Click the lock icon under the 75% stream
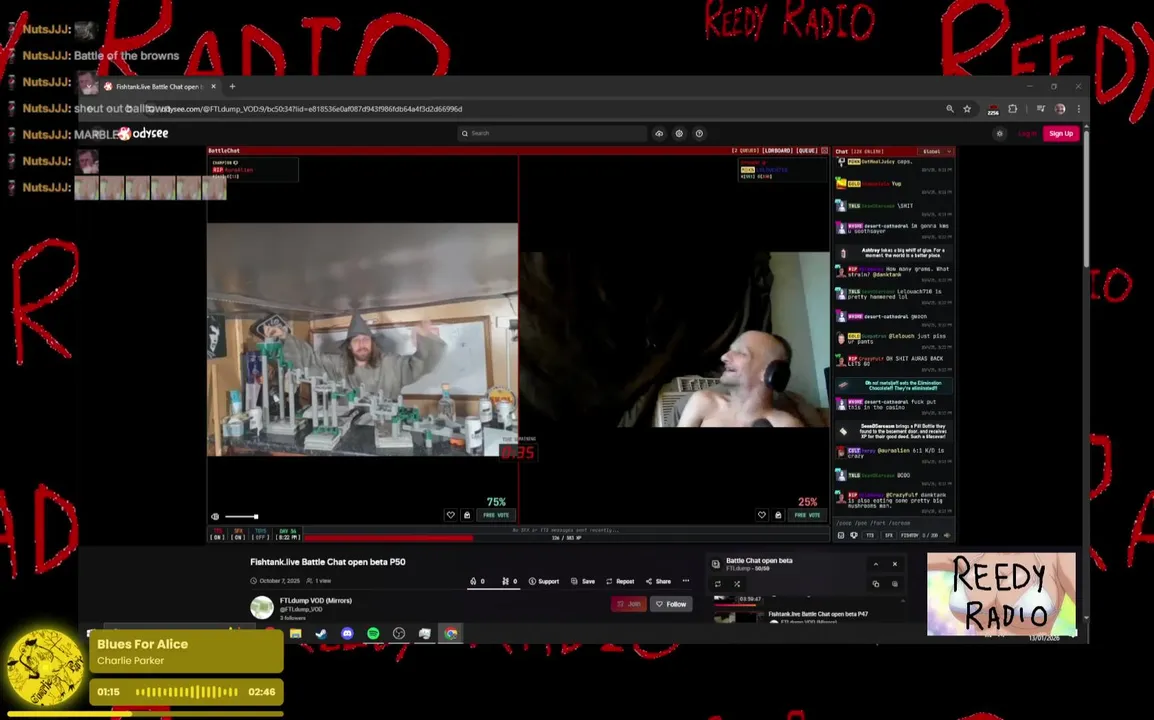 coord(467,515)
